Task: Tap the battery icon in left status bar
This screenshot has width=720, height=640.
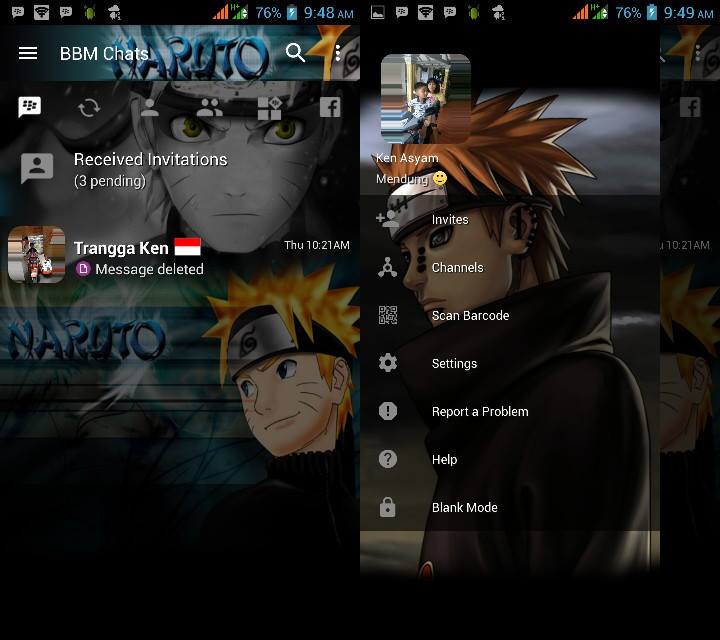Action: [292, 12]
